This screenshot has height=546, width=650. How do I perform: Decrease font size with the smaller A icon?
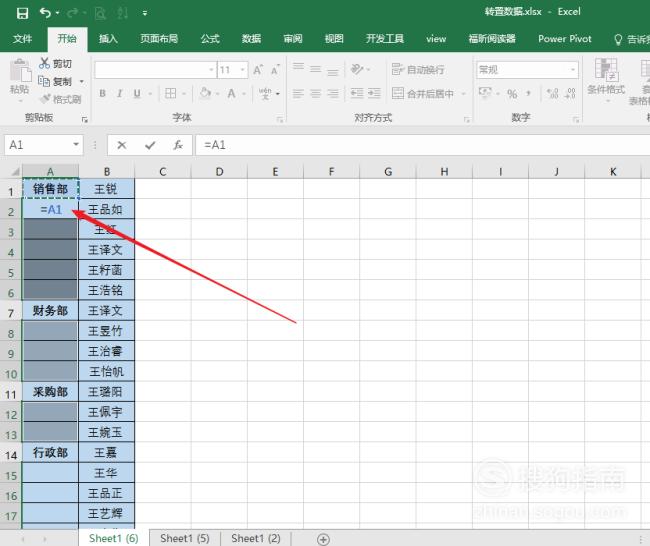coord(275,70)
